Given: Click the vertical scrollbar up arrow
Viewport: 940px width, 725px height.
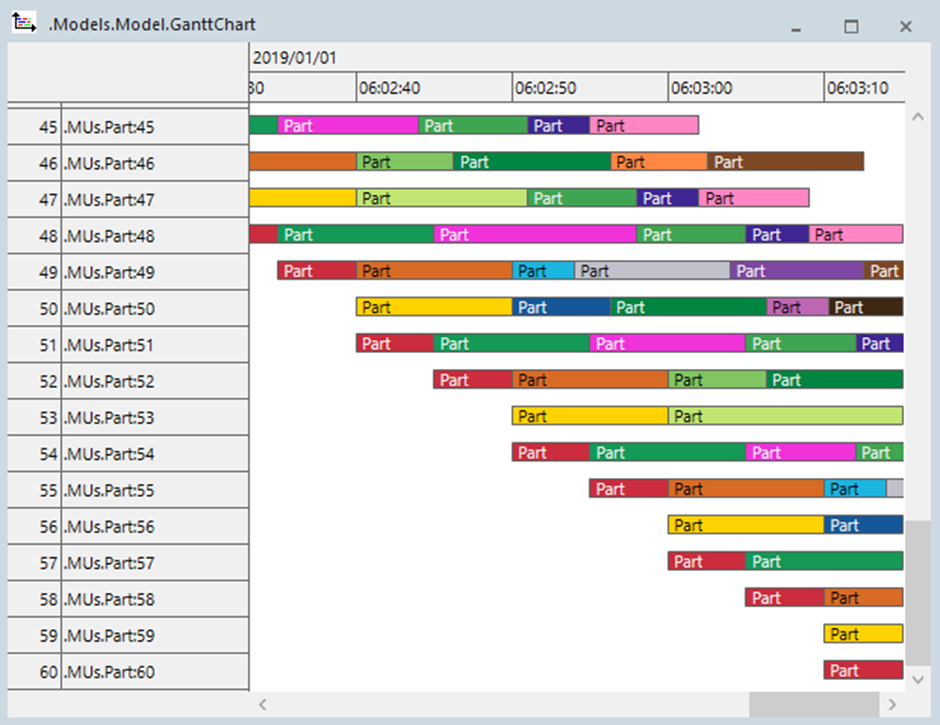Looking at the screenshot, I should (918, 117).
